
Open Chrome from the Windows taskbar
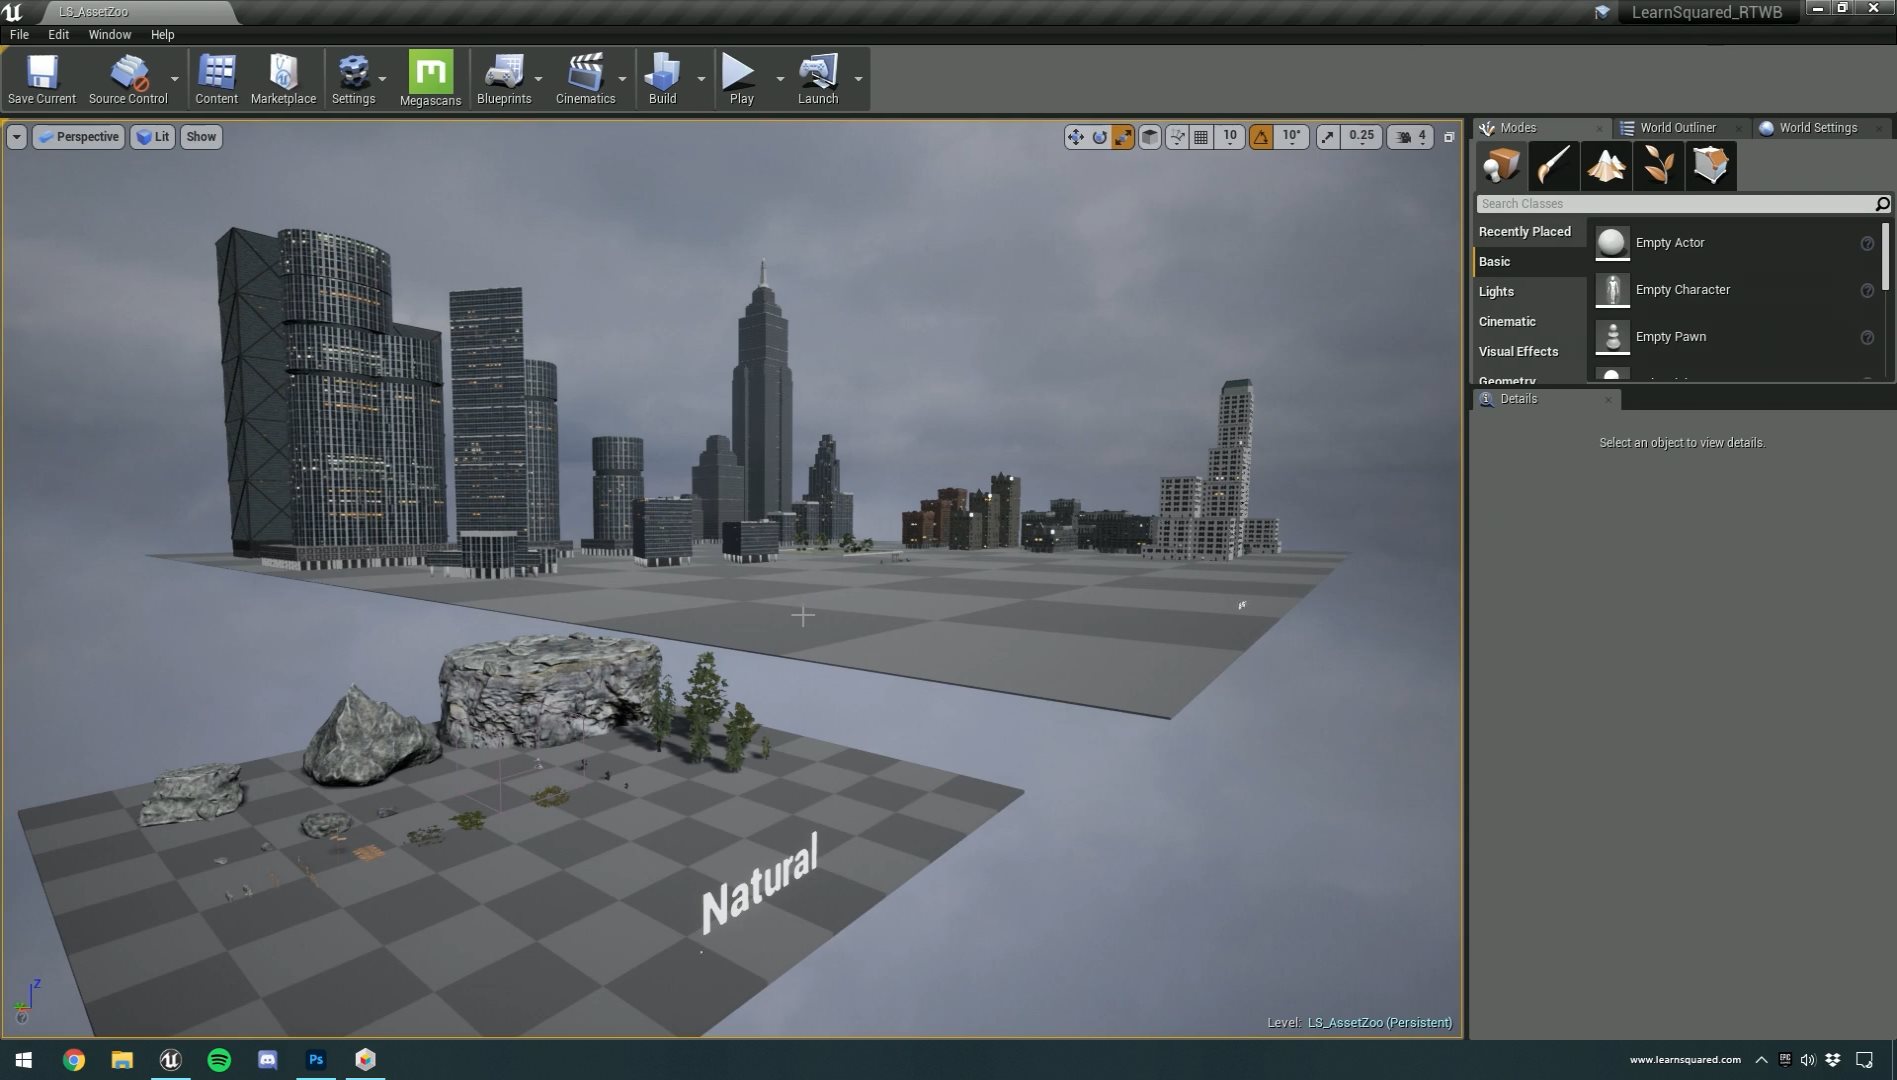(73, 1060)
